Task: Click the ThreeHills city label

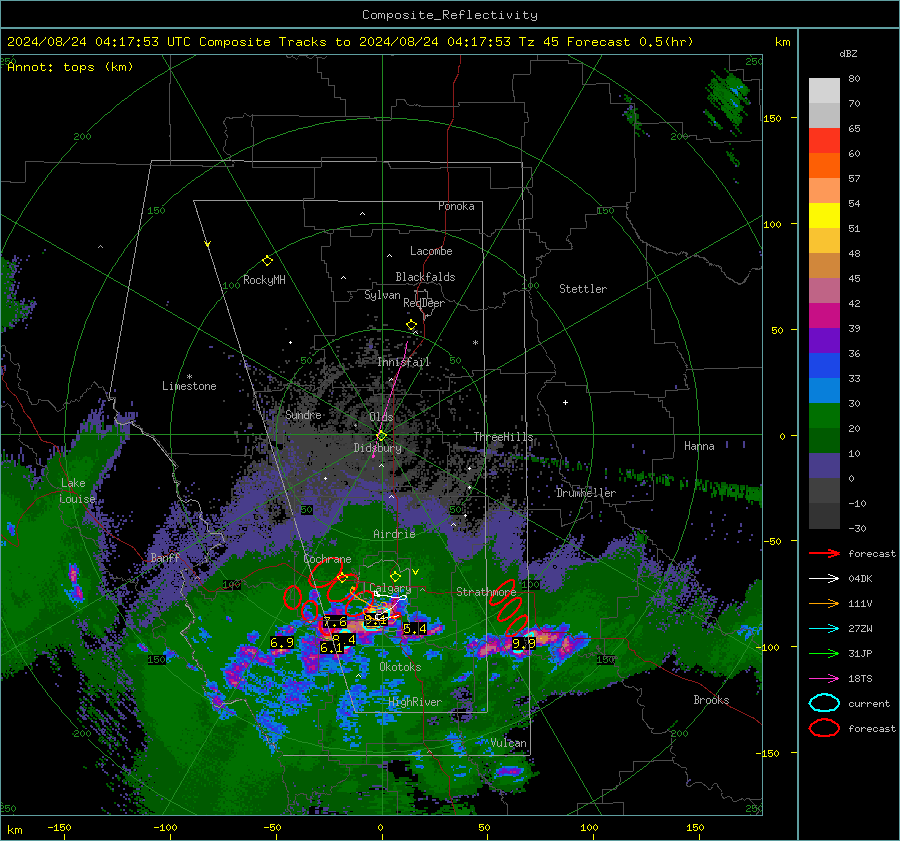Action: (x=503, y=437)
